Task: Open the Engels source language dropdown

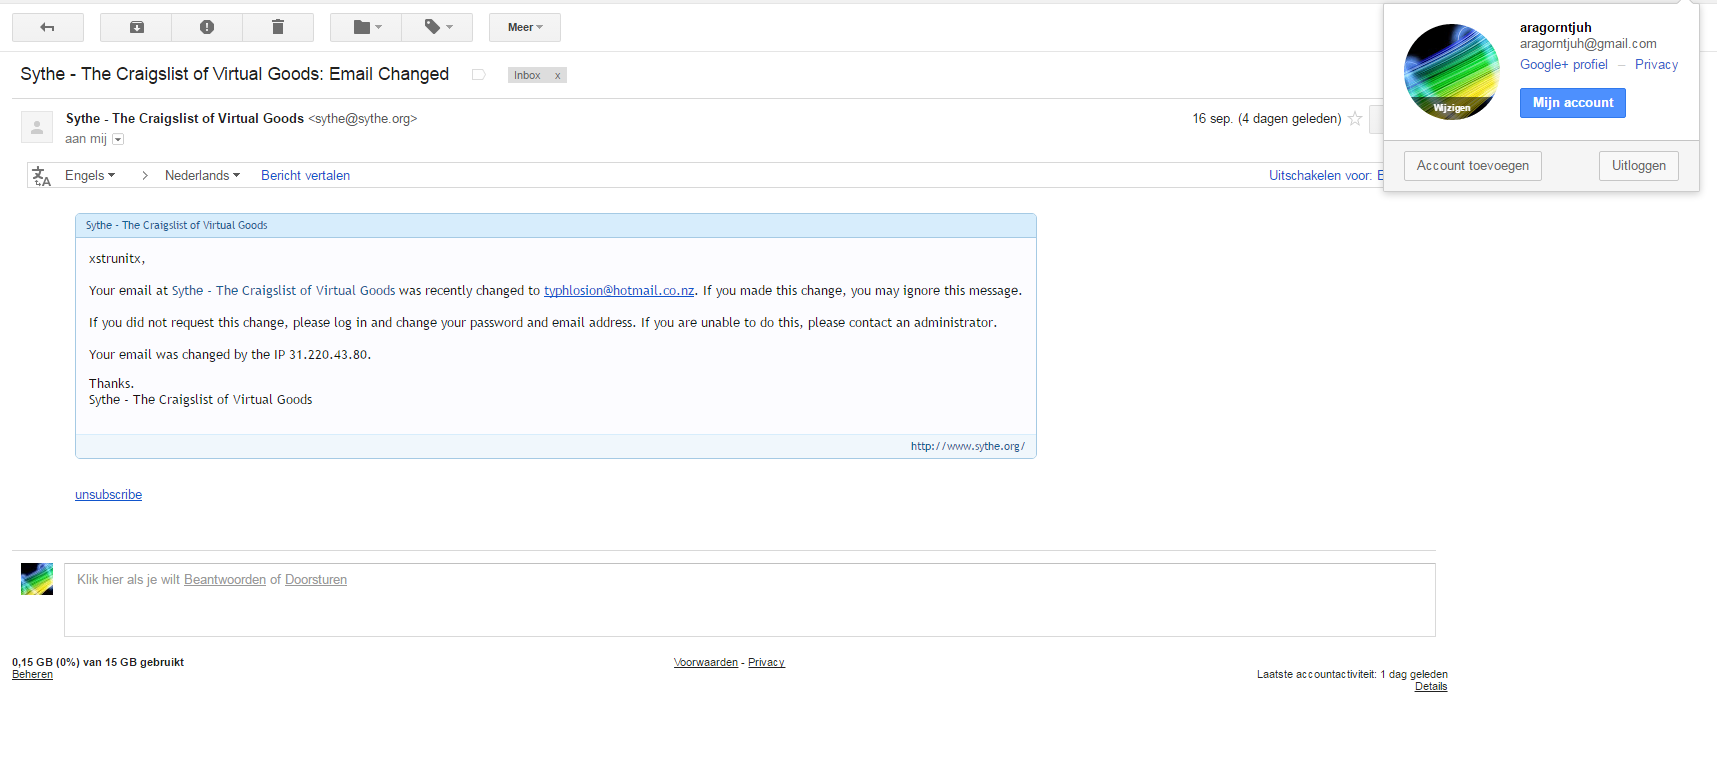Action: click(x=90, y=175)
